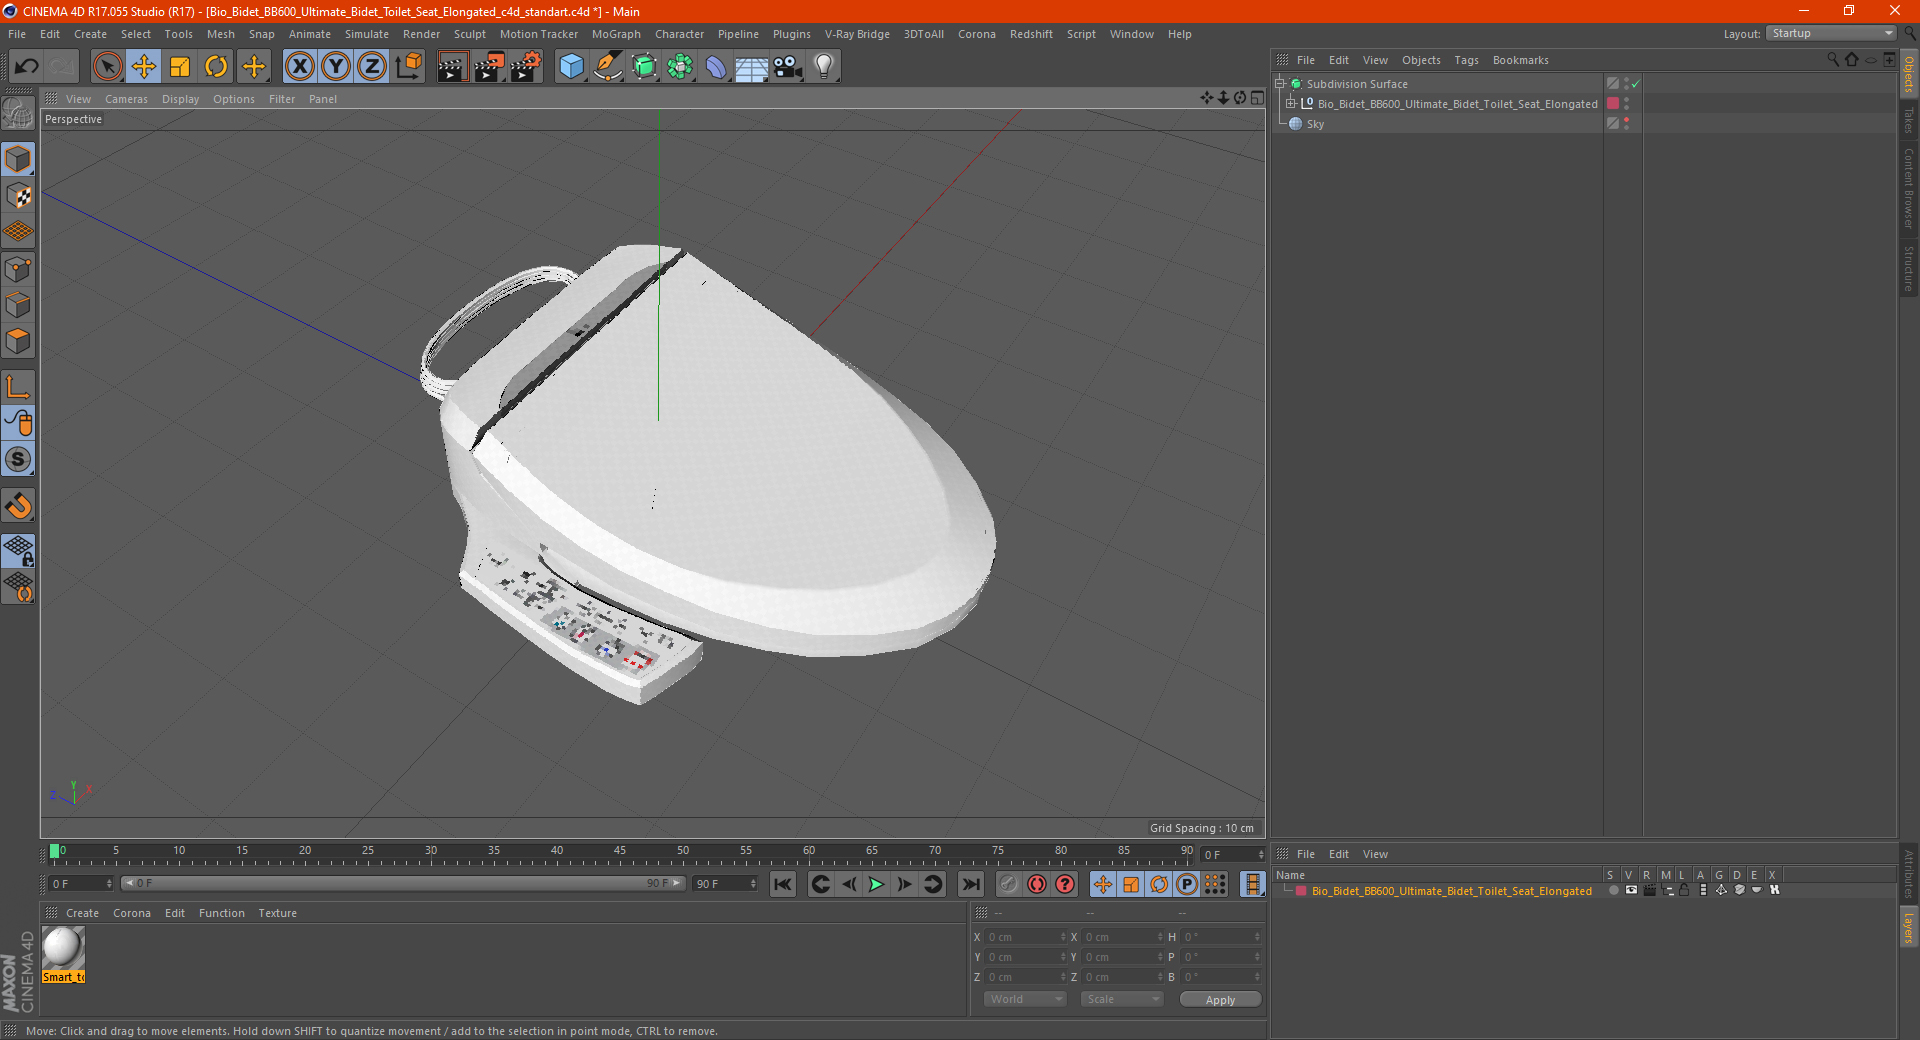
Task: Toggle coordinate system icon
Action: coord(409,67)
